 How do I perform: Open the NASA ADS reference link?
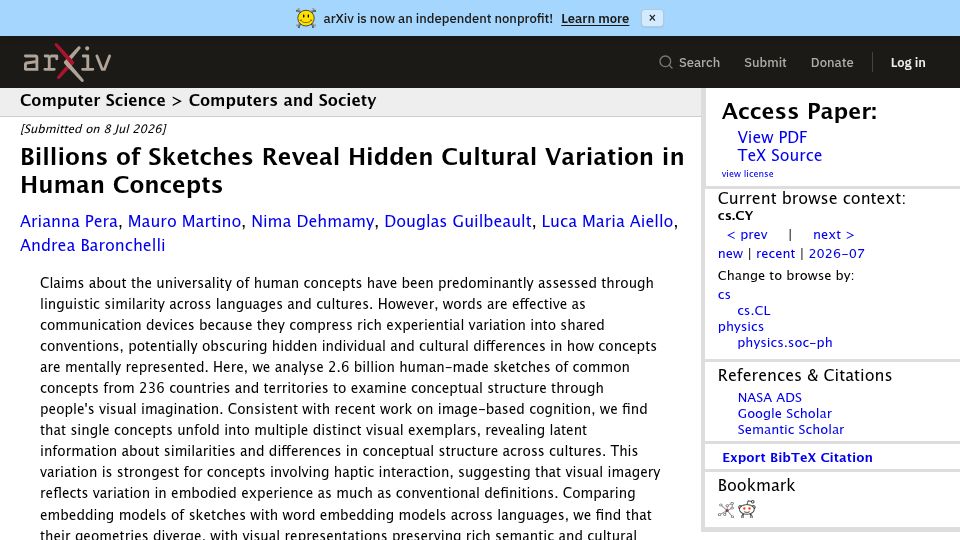click(769, 397)
